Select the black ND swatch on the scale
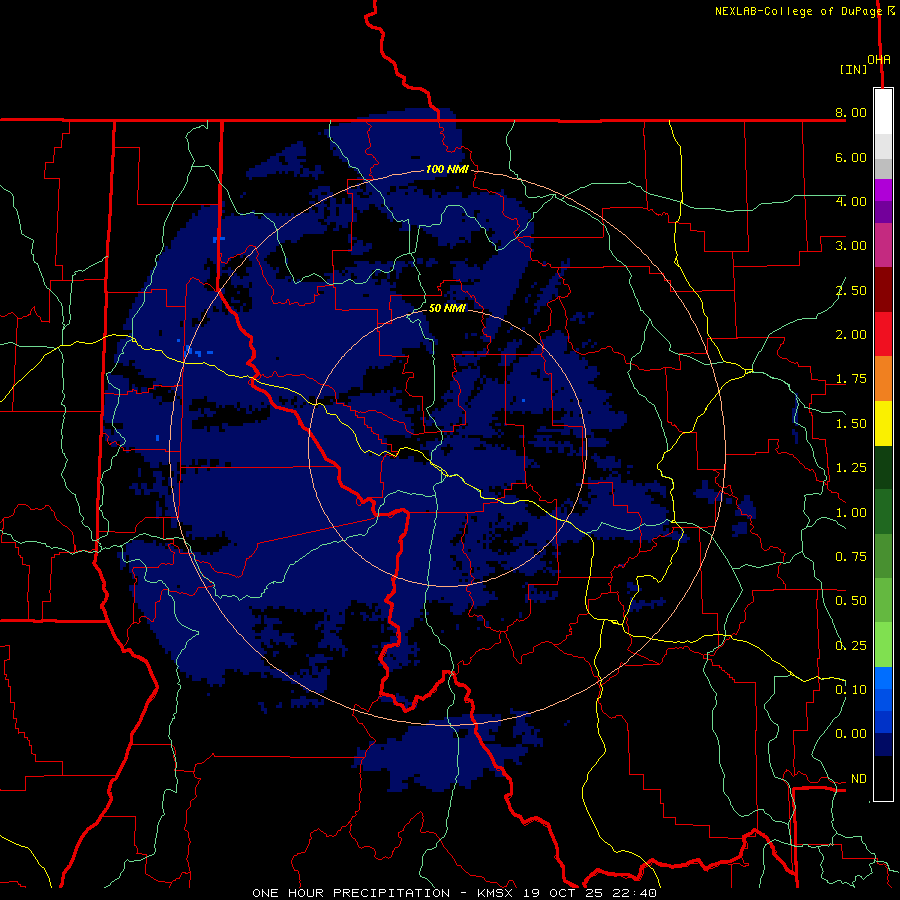Viewport: 900px width, 900px height. (x=883, y=778)
